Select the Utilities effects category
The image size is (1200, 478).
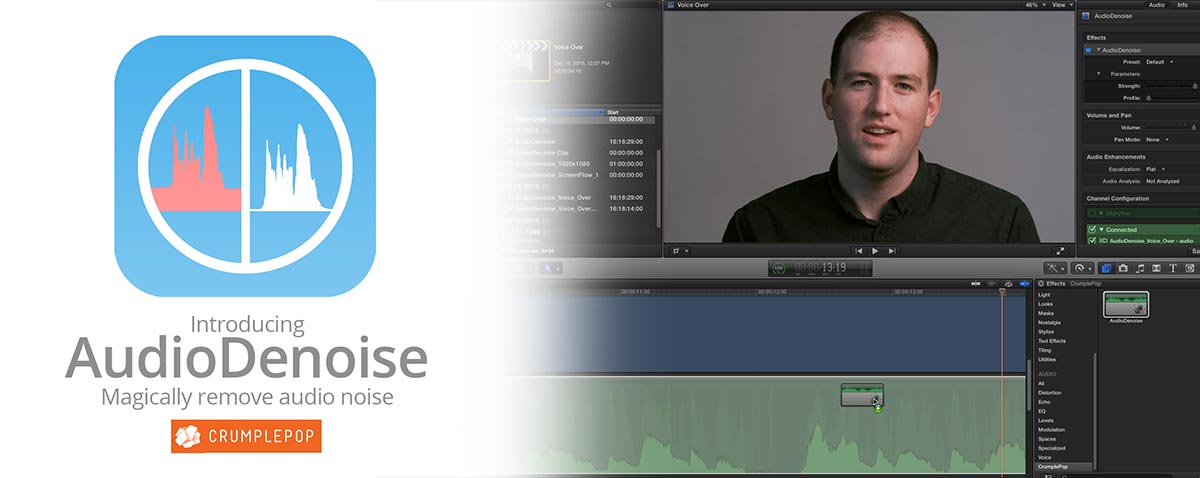(x=1047, y=360)
